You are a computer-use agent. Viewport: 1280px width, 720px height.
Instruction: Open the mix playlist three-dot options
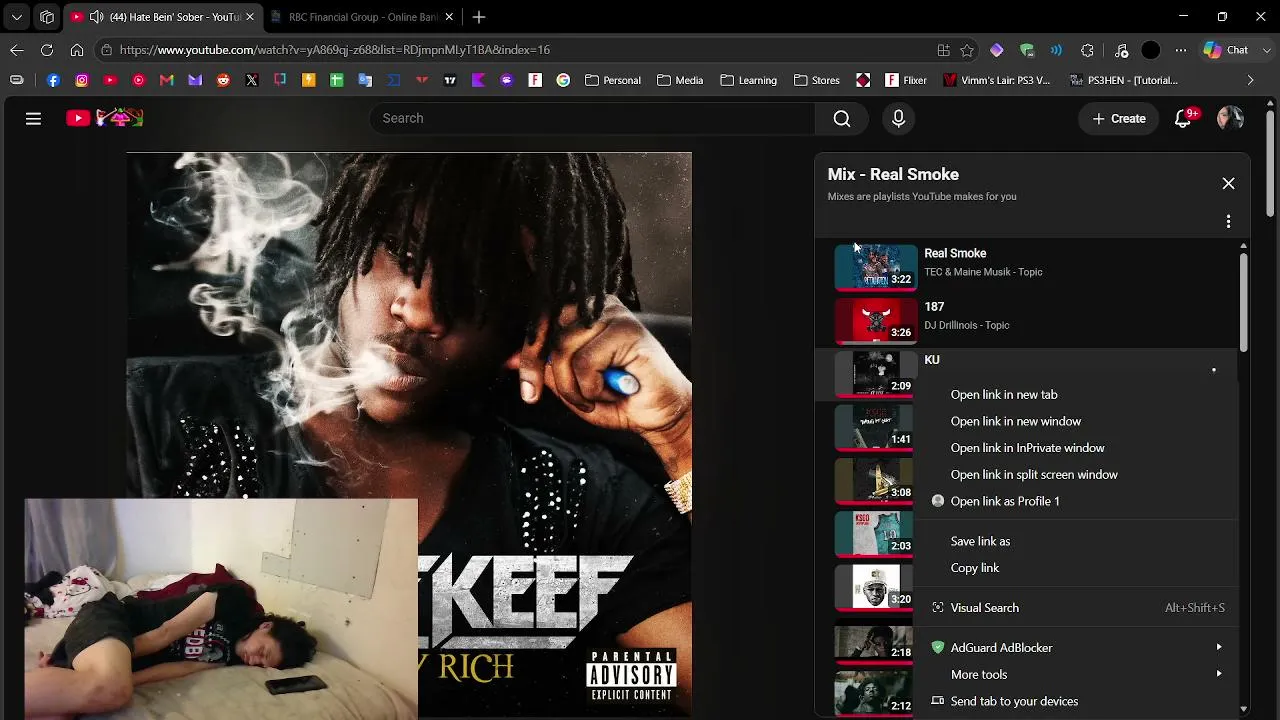pos(1228,221)
